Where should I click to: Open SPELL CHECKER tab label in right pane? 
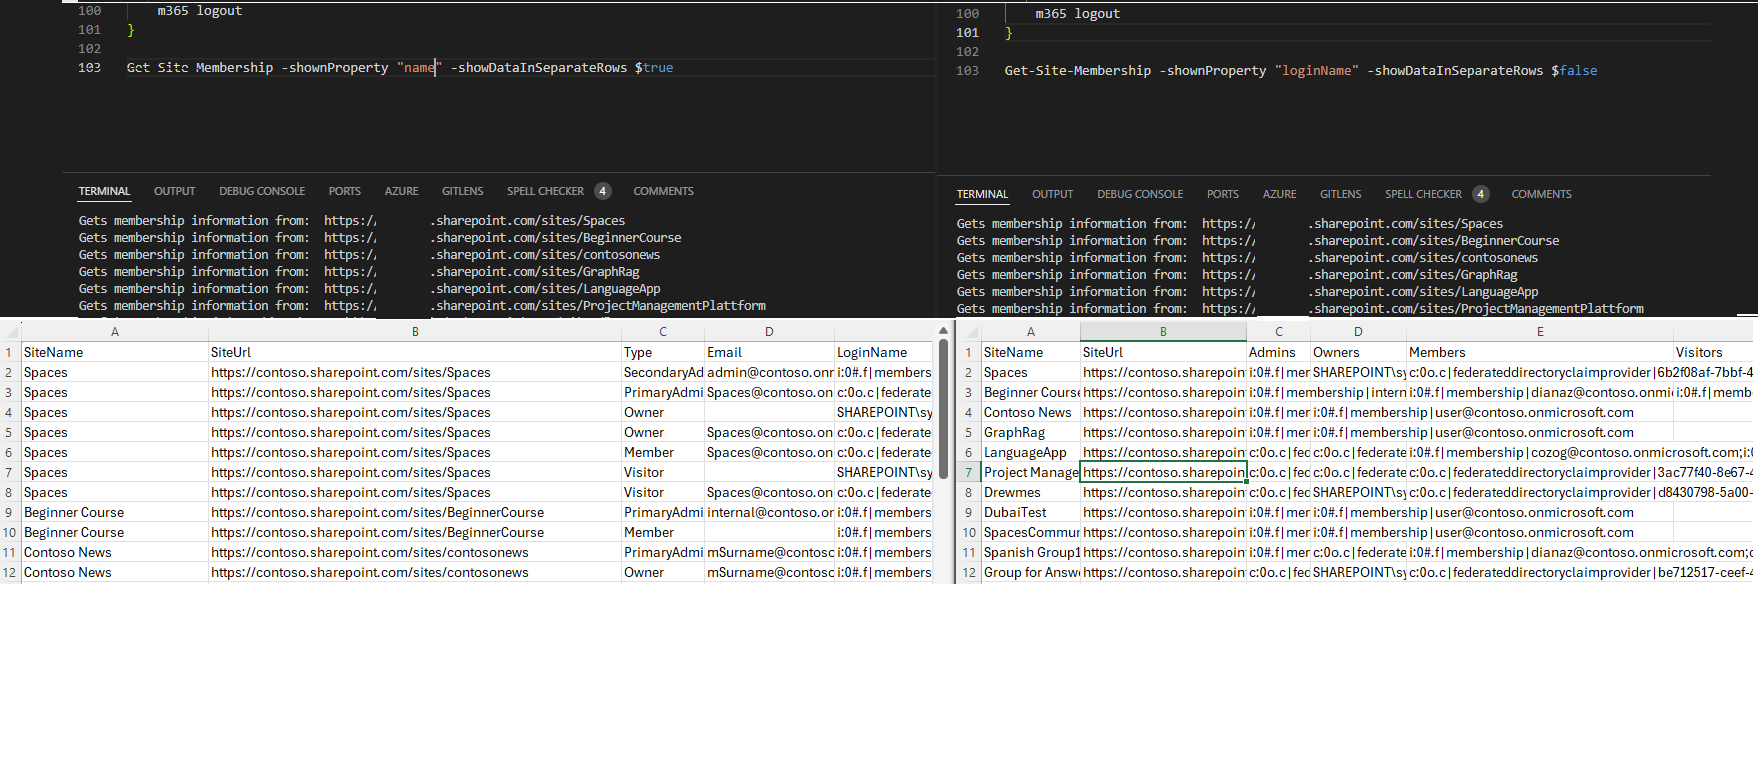coord(1423,194)
